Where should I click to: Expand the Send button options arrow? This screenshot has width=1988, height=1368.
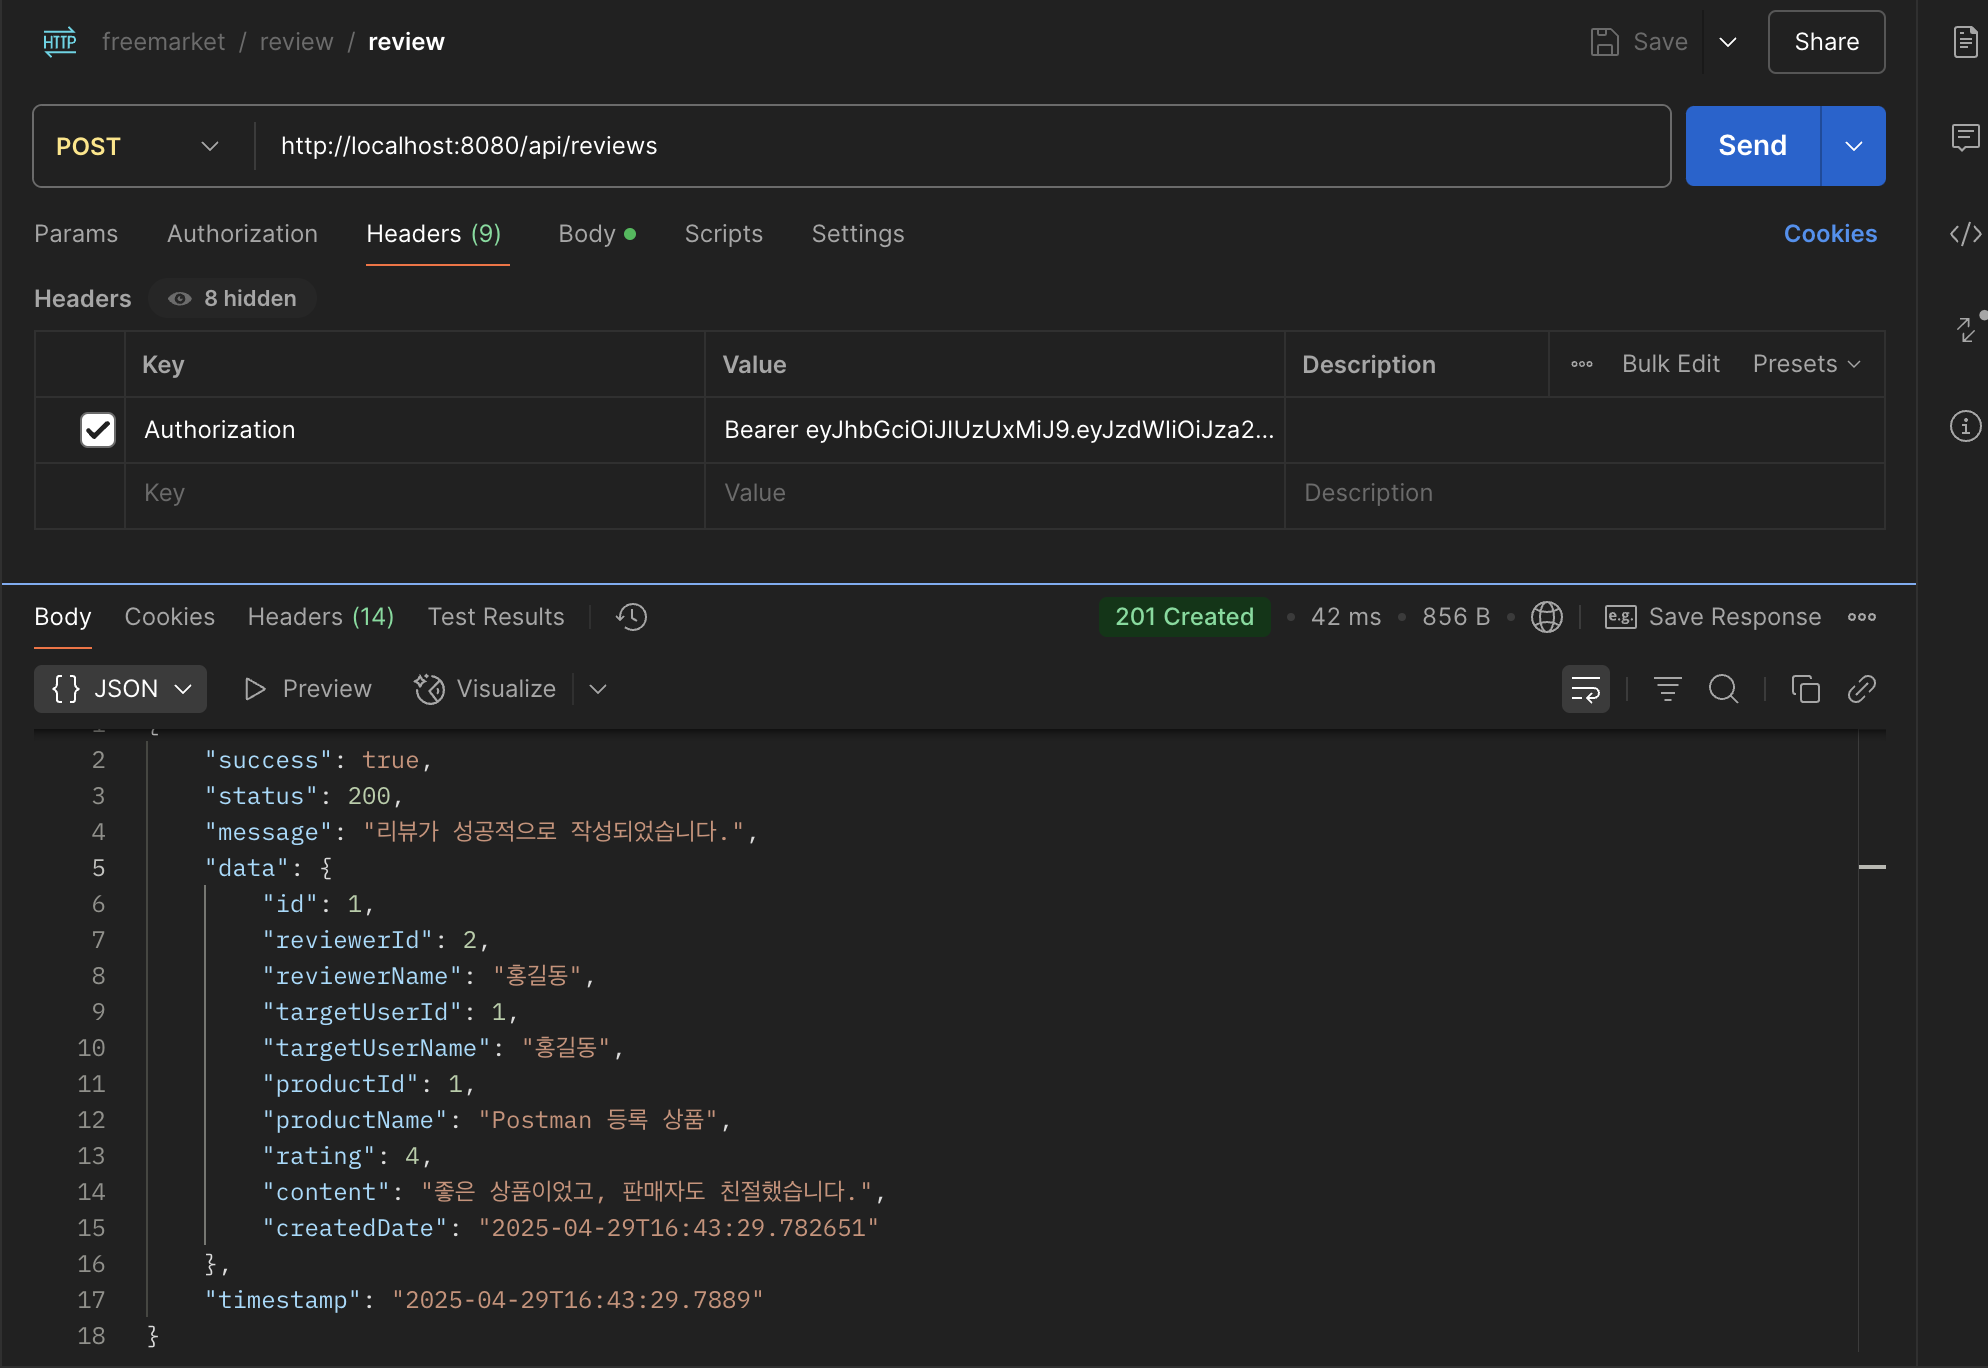[1853, 146]
